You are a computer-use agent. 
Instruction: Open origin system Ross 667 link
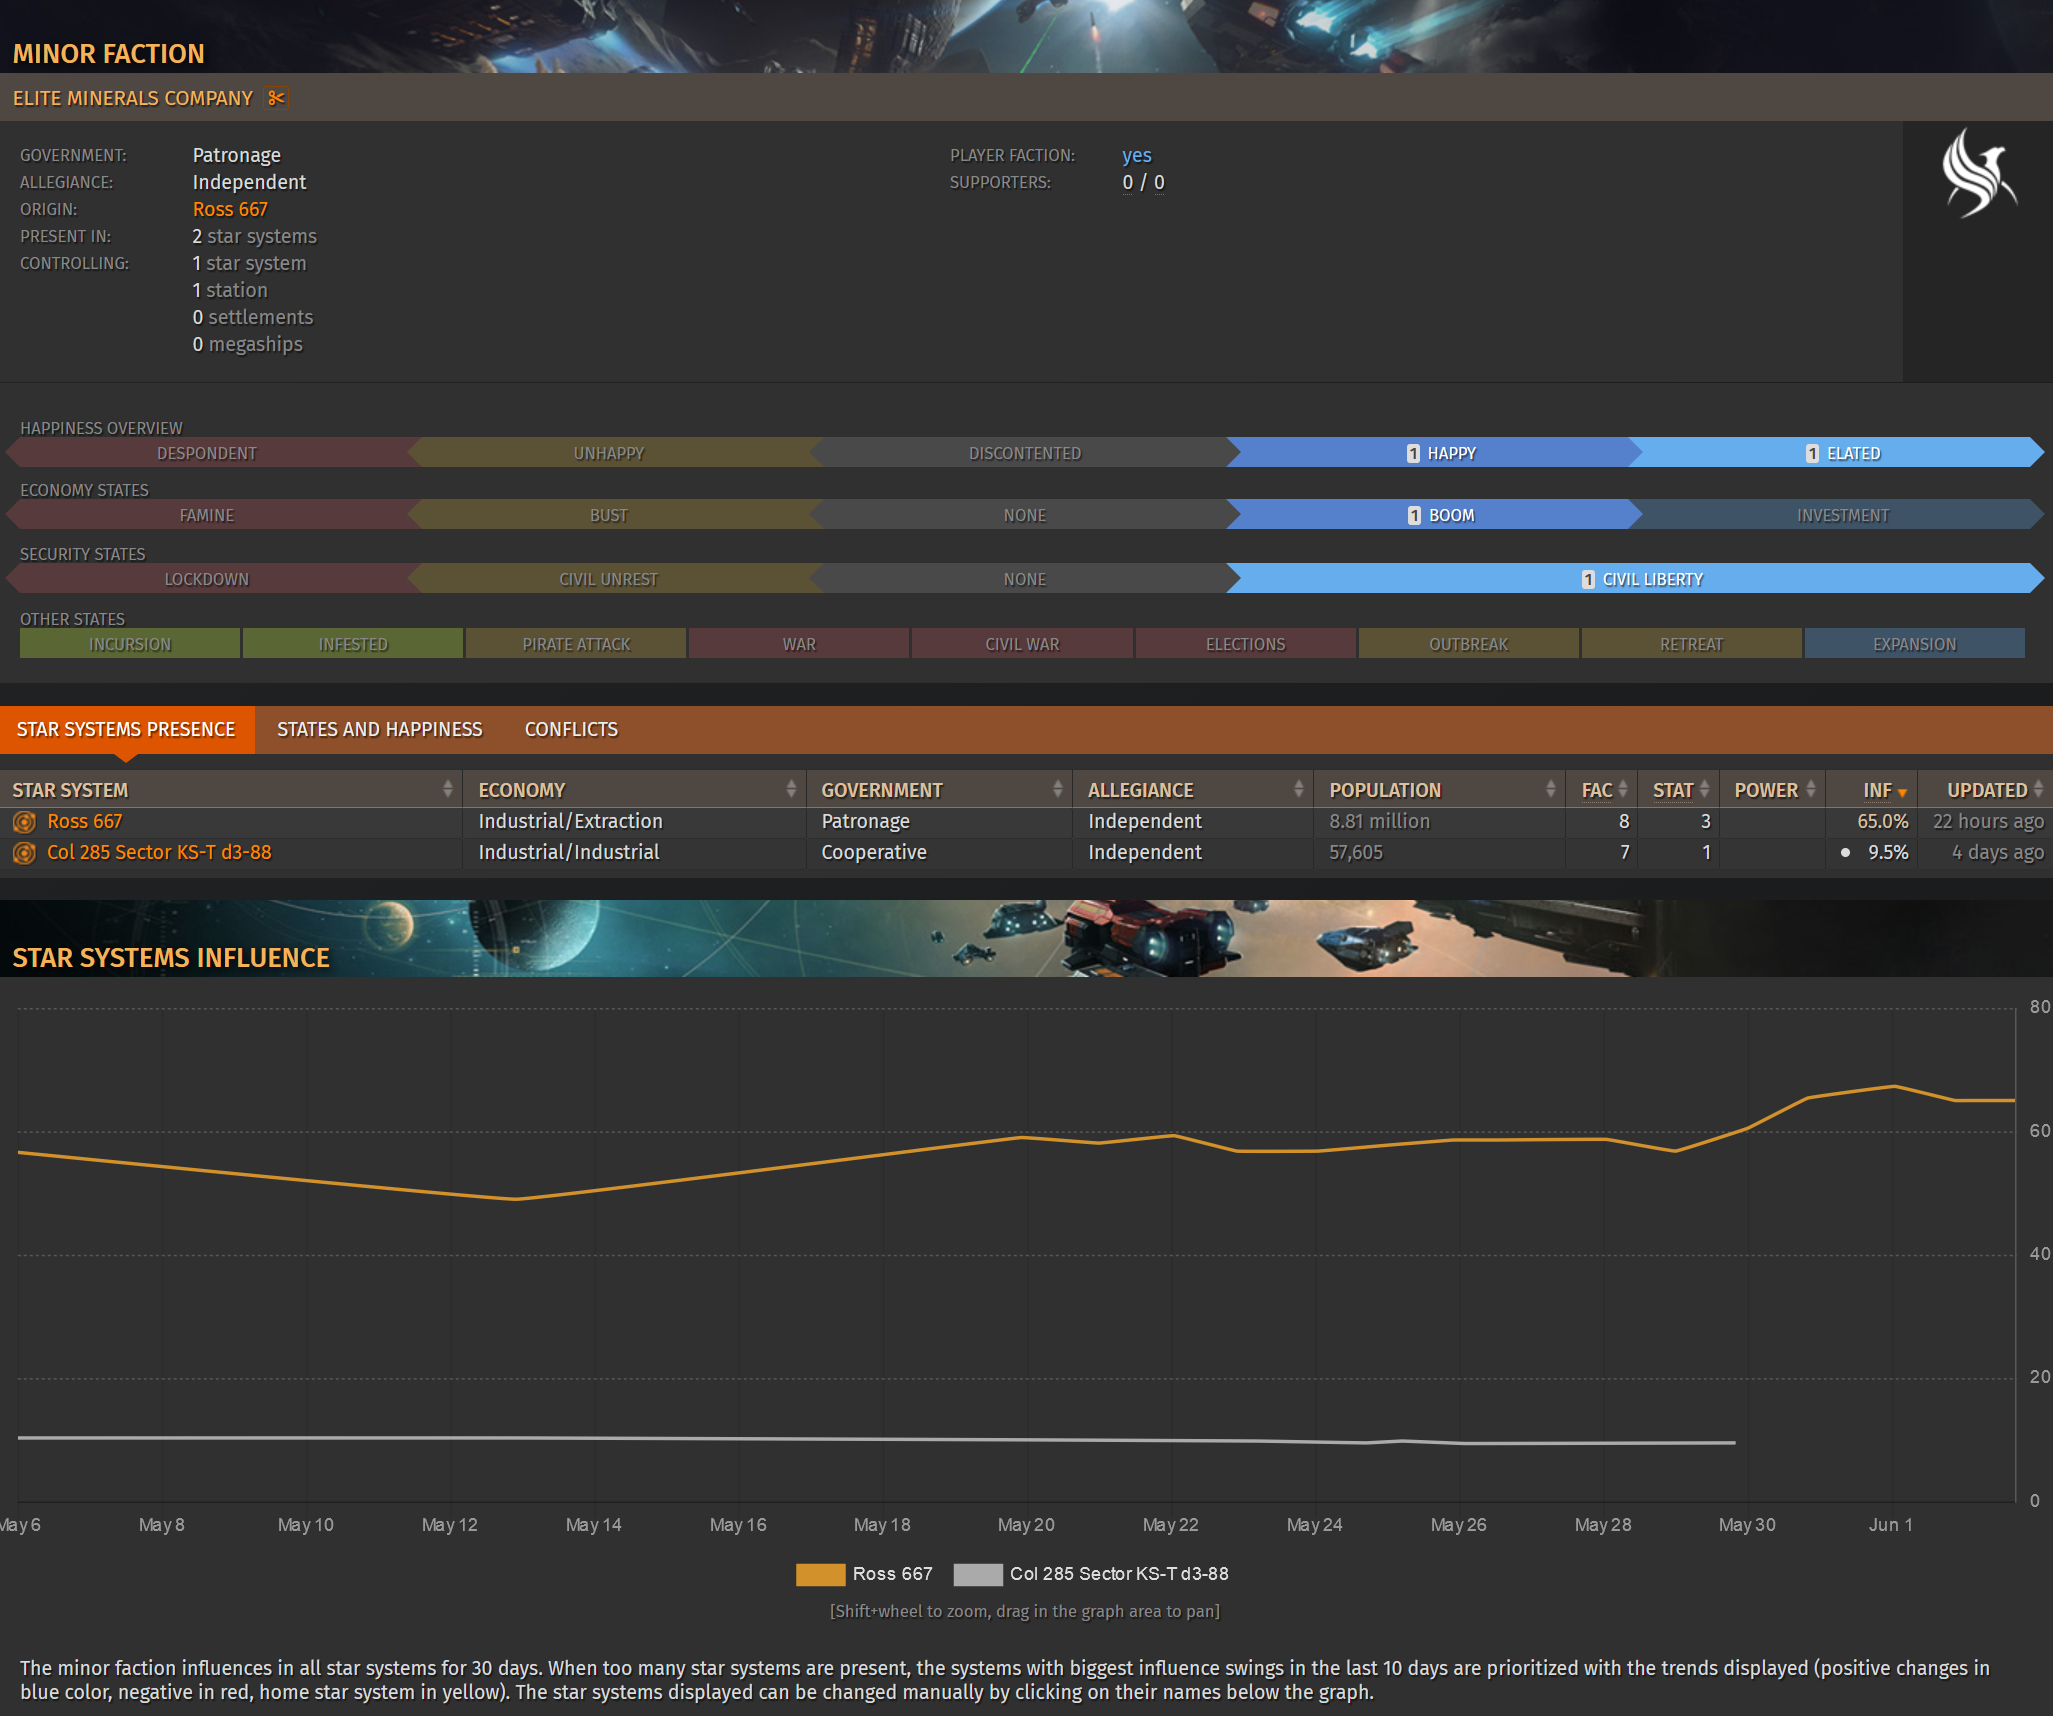[x=230, y=209]
